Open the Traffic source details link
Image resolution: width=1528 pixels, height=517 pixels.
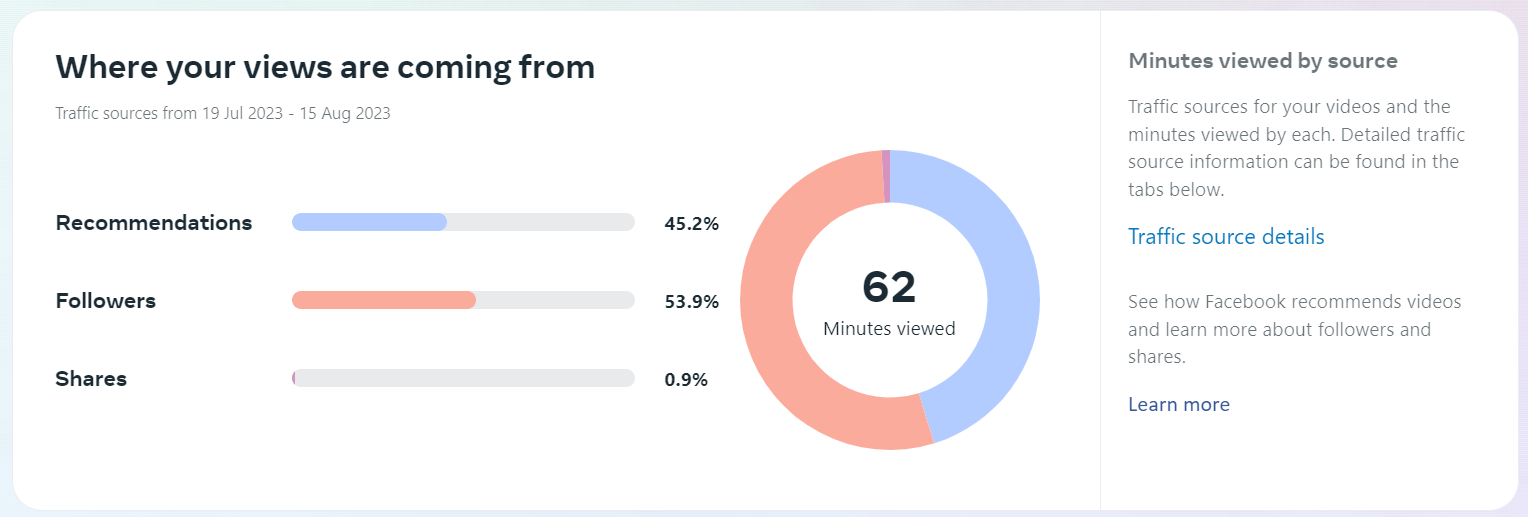(x=1226, y=237)
